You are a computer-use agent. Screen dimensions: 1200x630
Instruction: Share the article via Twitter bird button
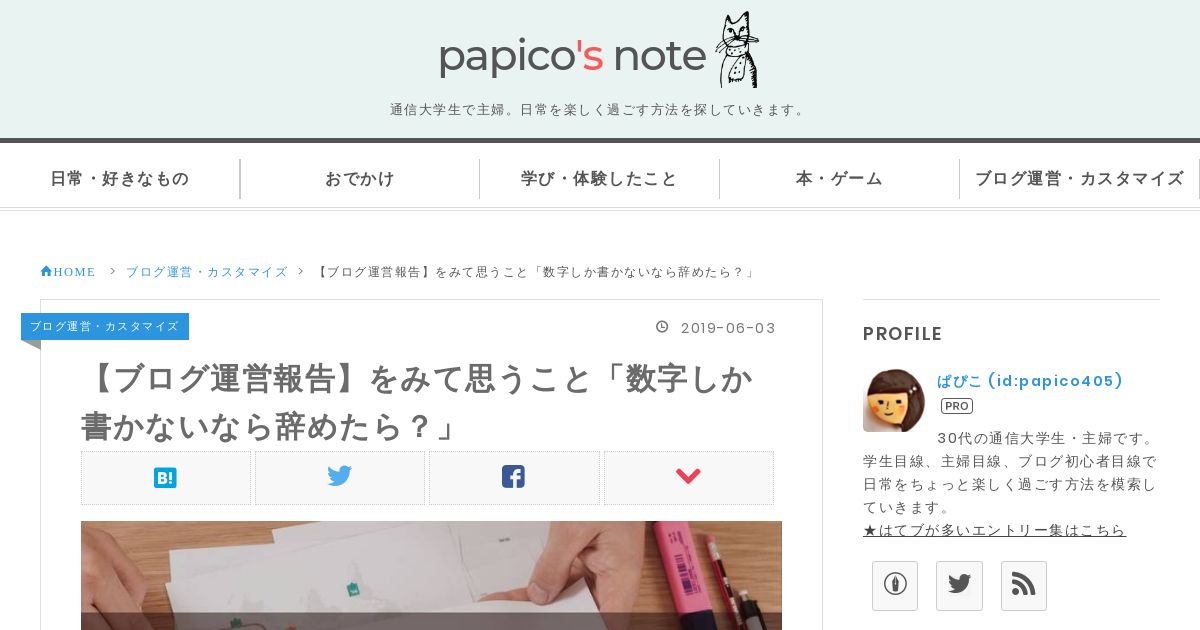(340, 478)
